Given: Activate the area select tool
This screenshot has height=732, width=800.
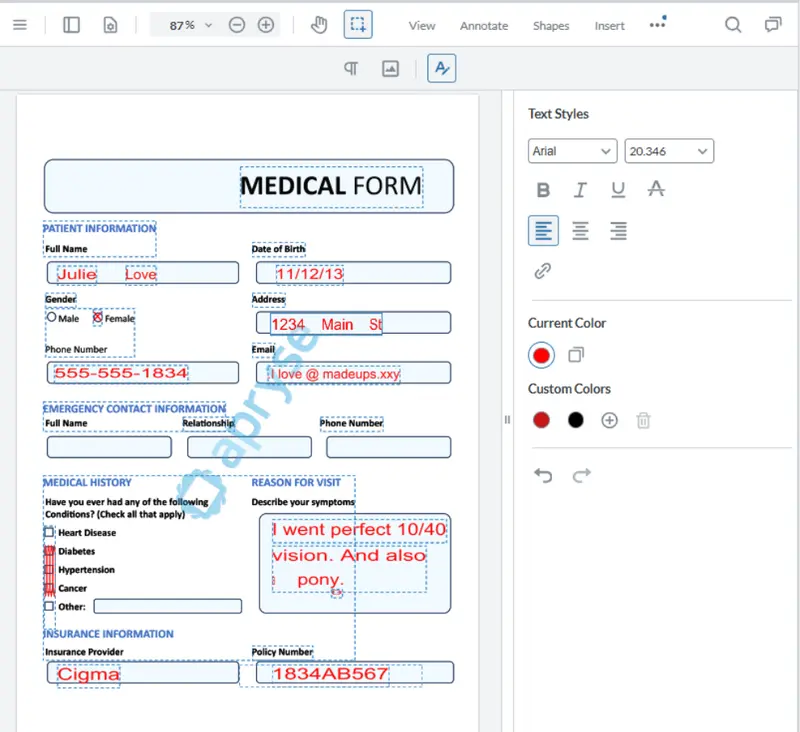Looking at the screenshot, I should point(358,24).
